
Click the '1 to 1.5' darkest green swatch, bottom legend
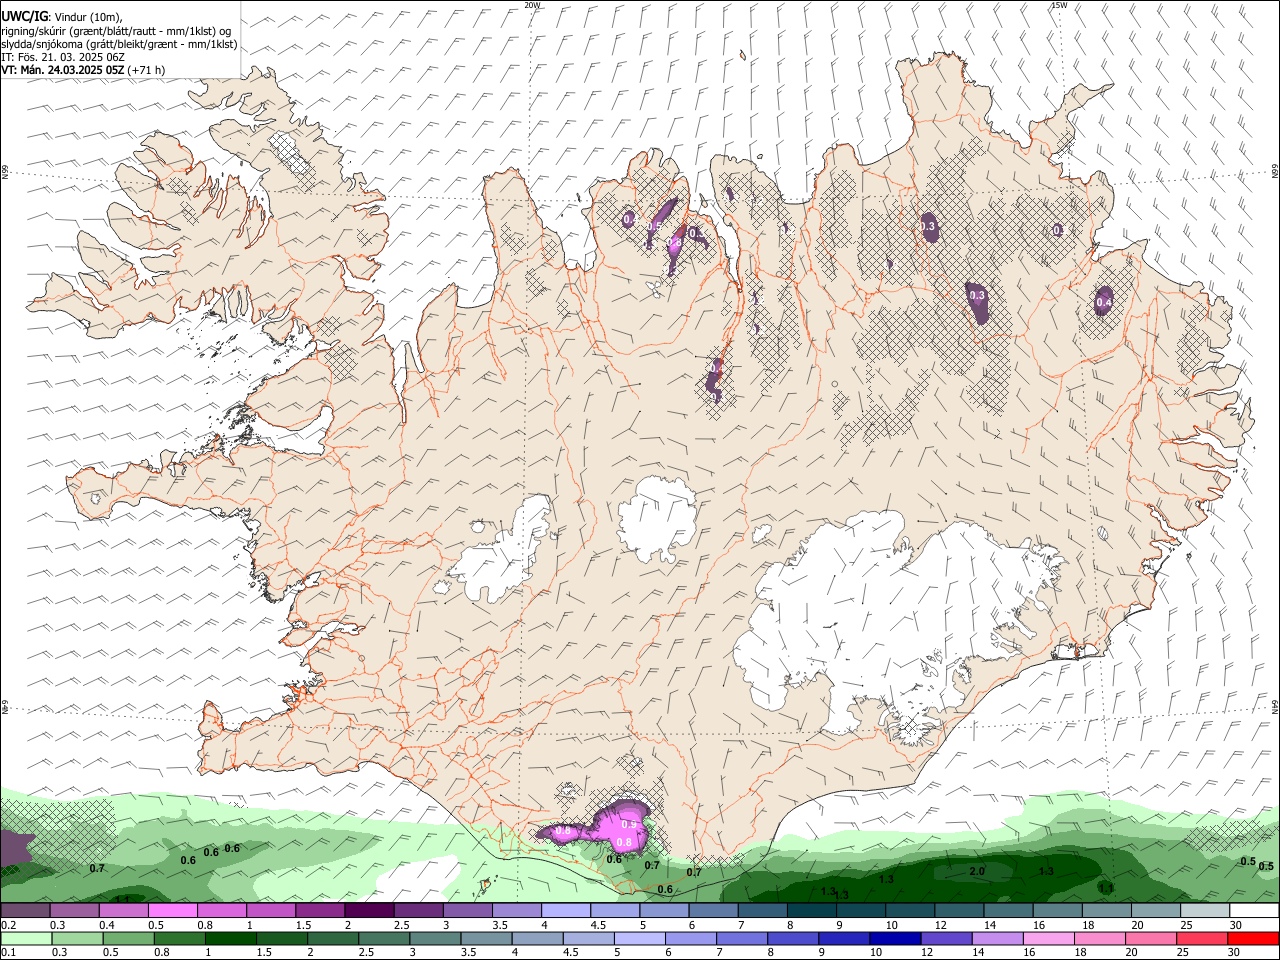click(230, 938)
